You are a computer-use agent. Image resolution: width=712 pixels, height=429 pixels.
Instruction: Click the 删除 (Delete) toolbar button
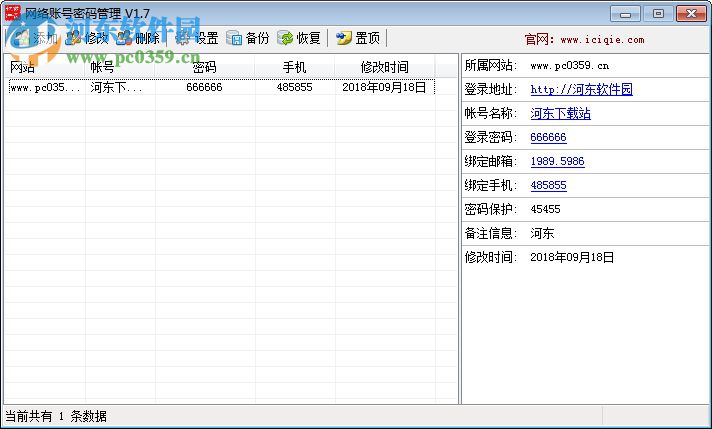click(138, 38)
